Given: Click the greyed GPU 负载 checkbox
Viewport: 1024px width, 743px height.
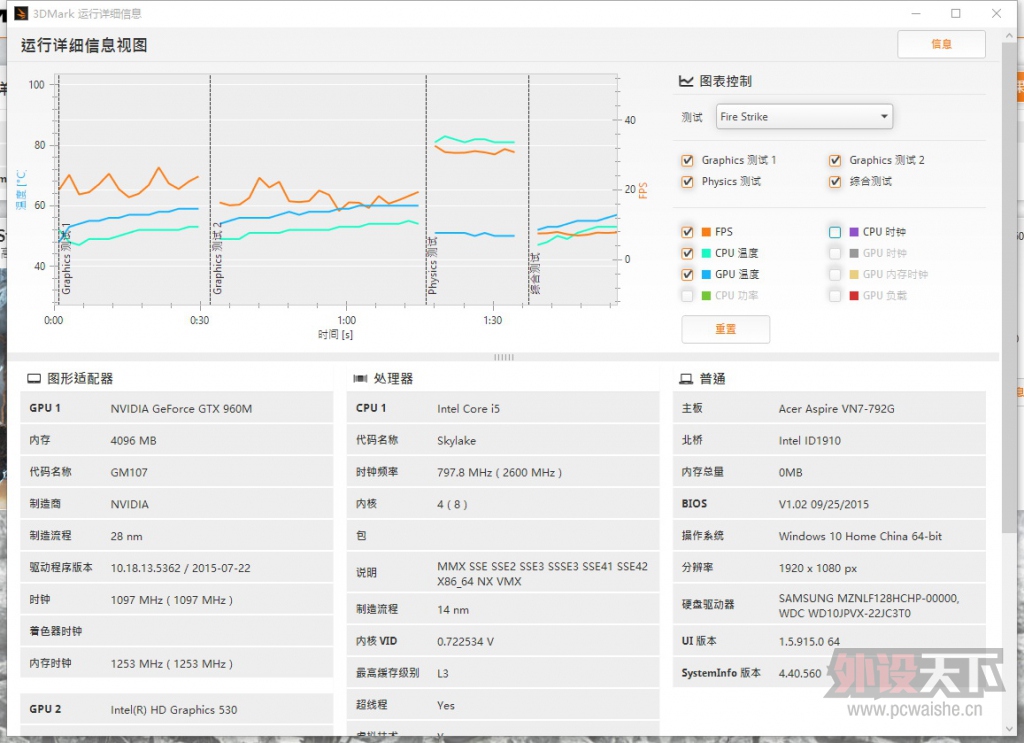Looking at the screenshot, I should [835, 296].
